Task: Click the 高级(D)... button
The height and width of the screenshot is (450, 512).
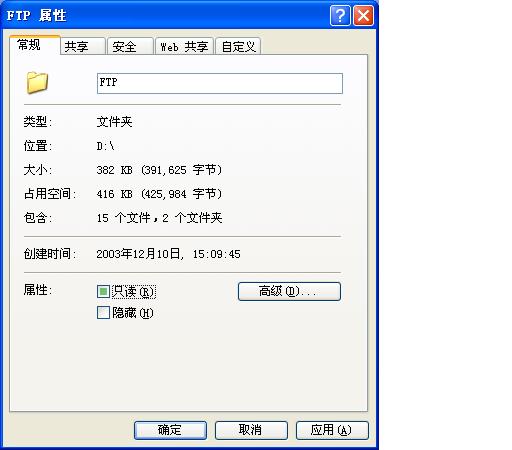Action: (289, 292)
